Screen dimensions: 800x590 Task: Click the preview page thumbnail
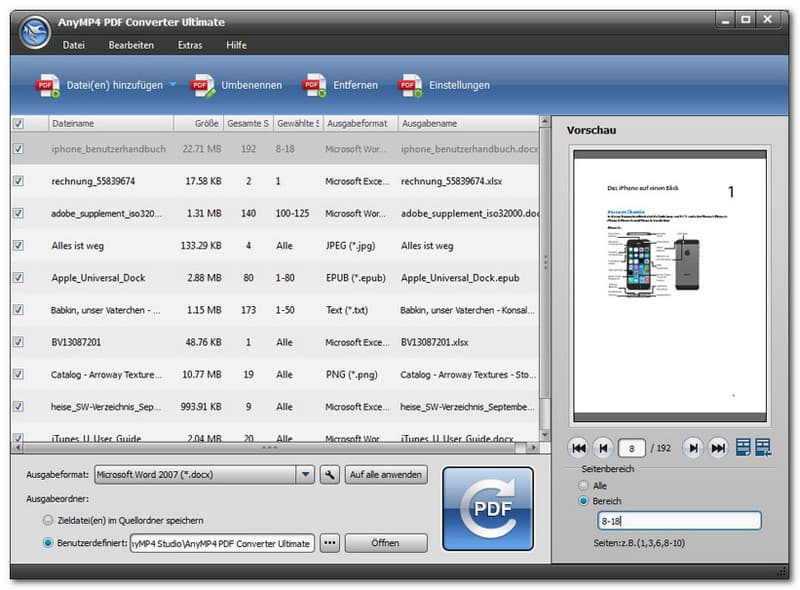coord(670,286)
